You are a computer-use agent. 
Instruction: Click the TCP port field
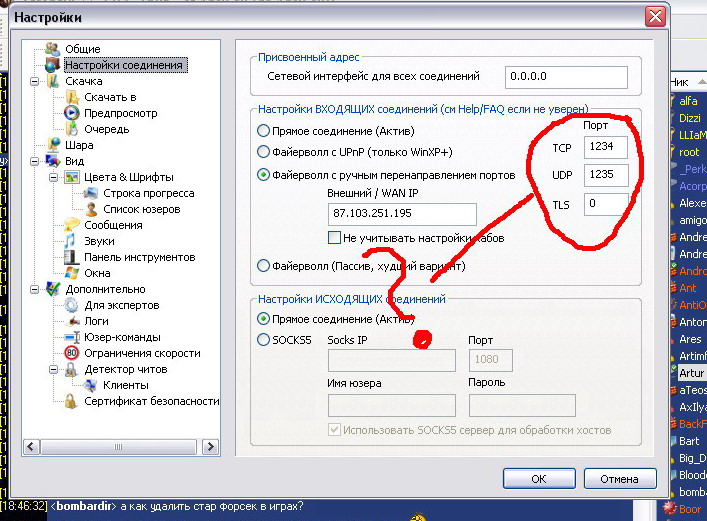point(606,147)
